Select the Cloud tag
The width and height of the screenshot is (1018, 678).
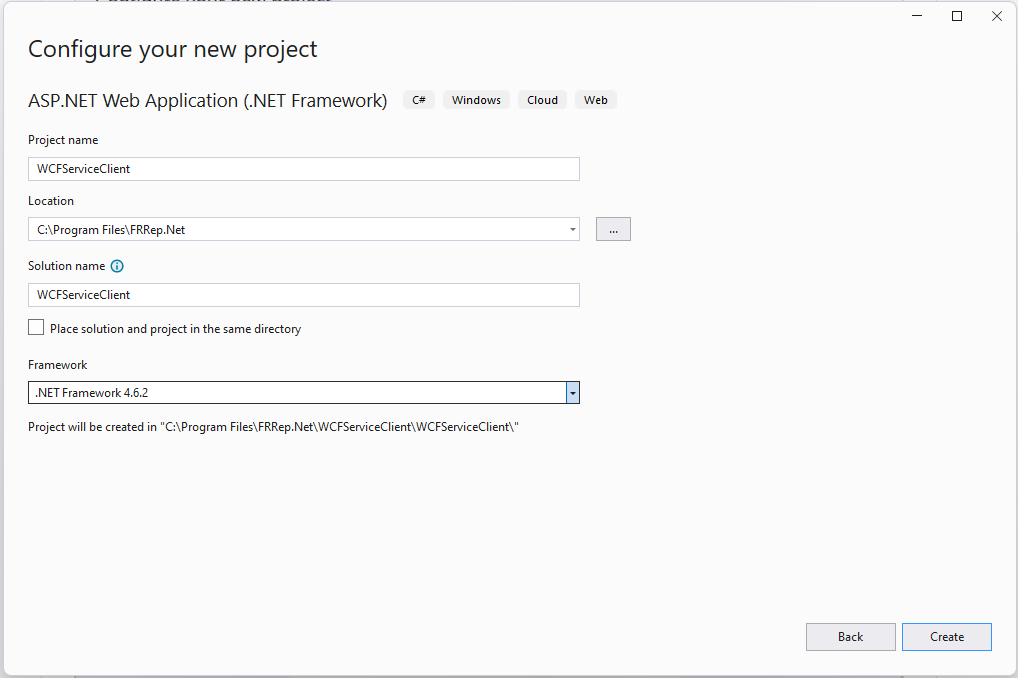coord(542,100)
